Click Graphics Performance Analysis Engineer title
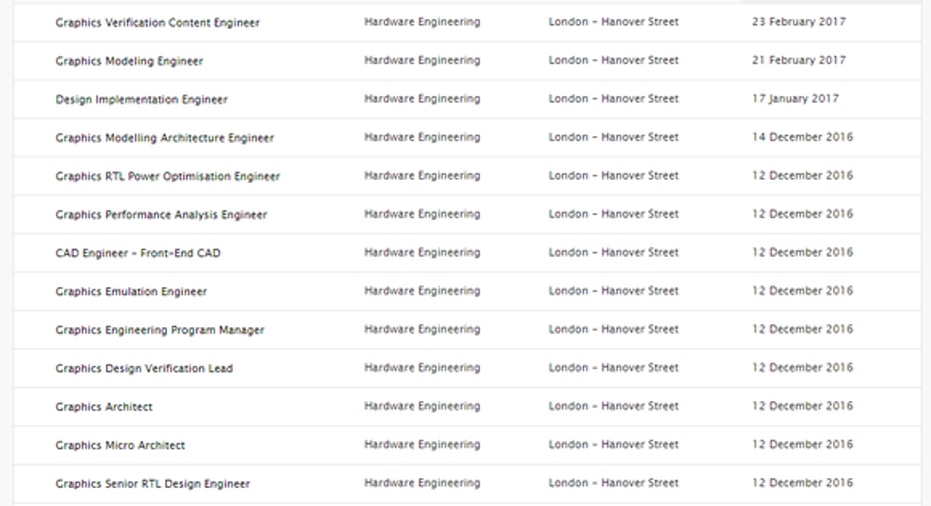The height and width of the screenshot is (506, 931). pos(161,215)
